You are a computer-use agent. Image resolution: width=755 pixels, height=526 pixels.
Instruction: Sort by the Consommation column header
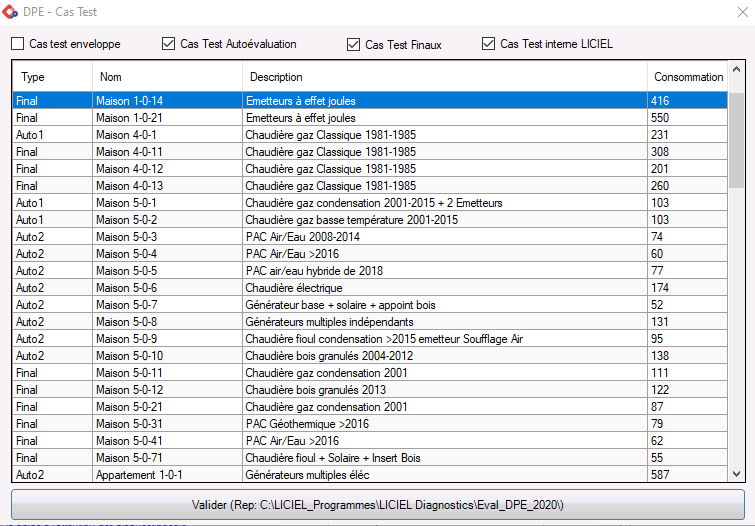(687, 77)
